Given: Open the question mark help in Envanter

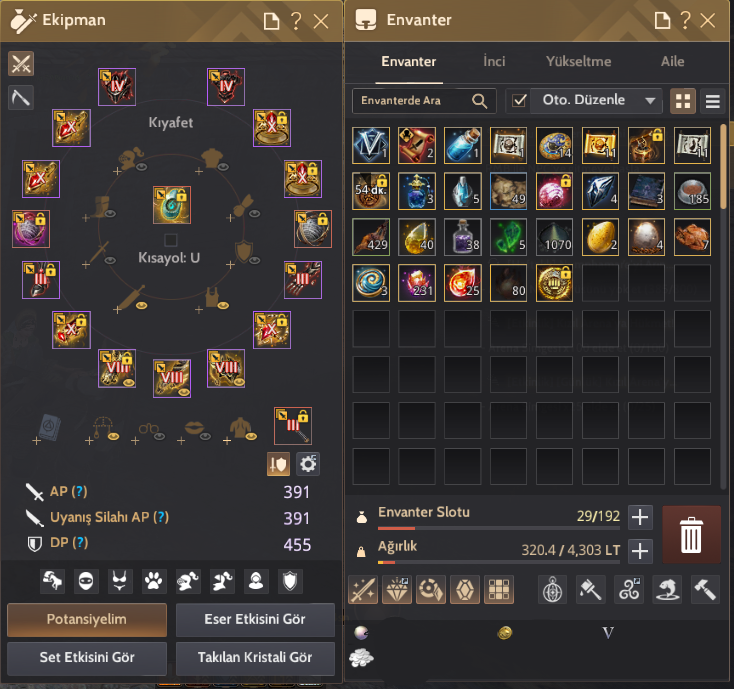Looking at the screenshot, I should click(685, 21).
